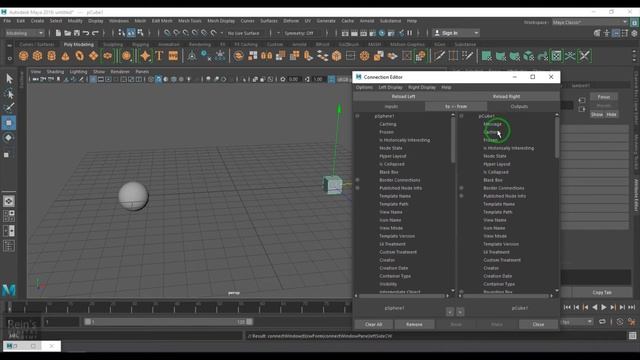Click the Remove button
Screen dimensions: 640x360
(x=414, y=324)
